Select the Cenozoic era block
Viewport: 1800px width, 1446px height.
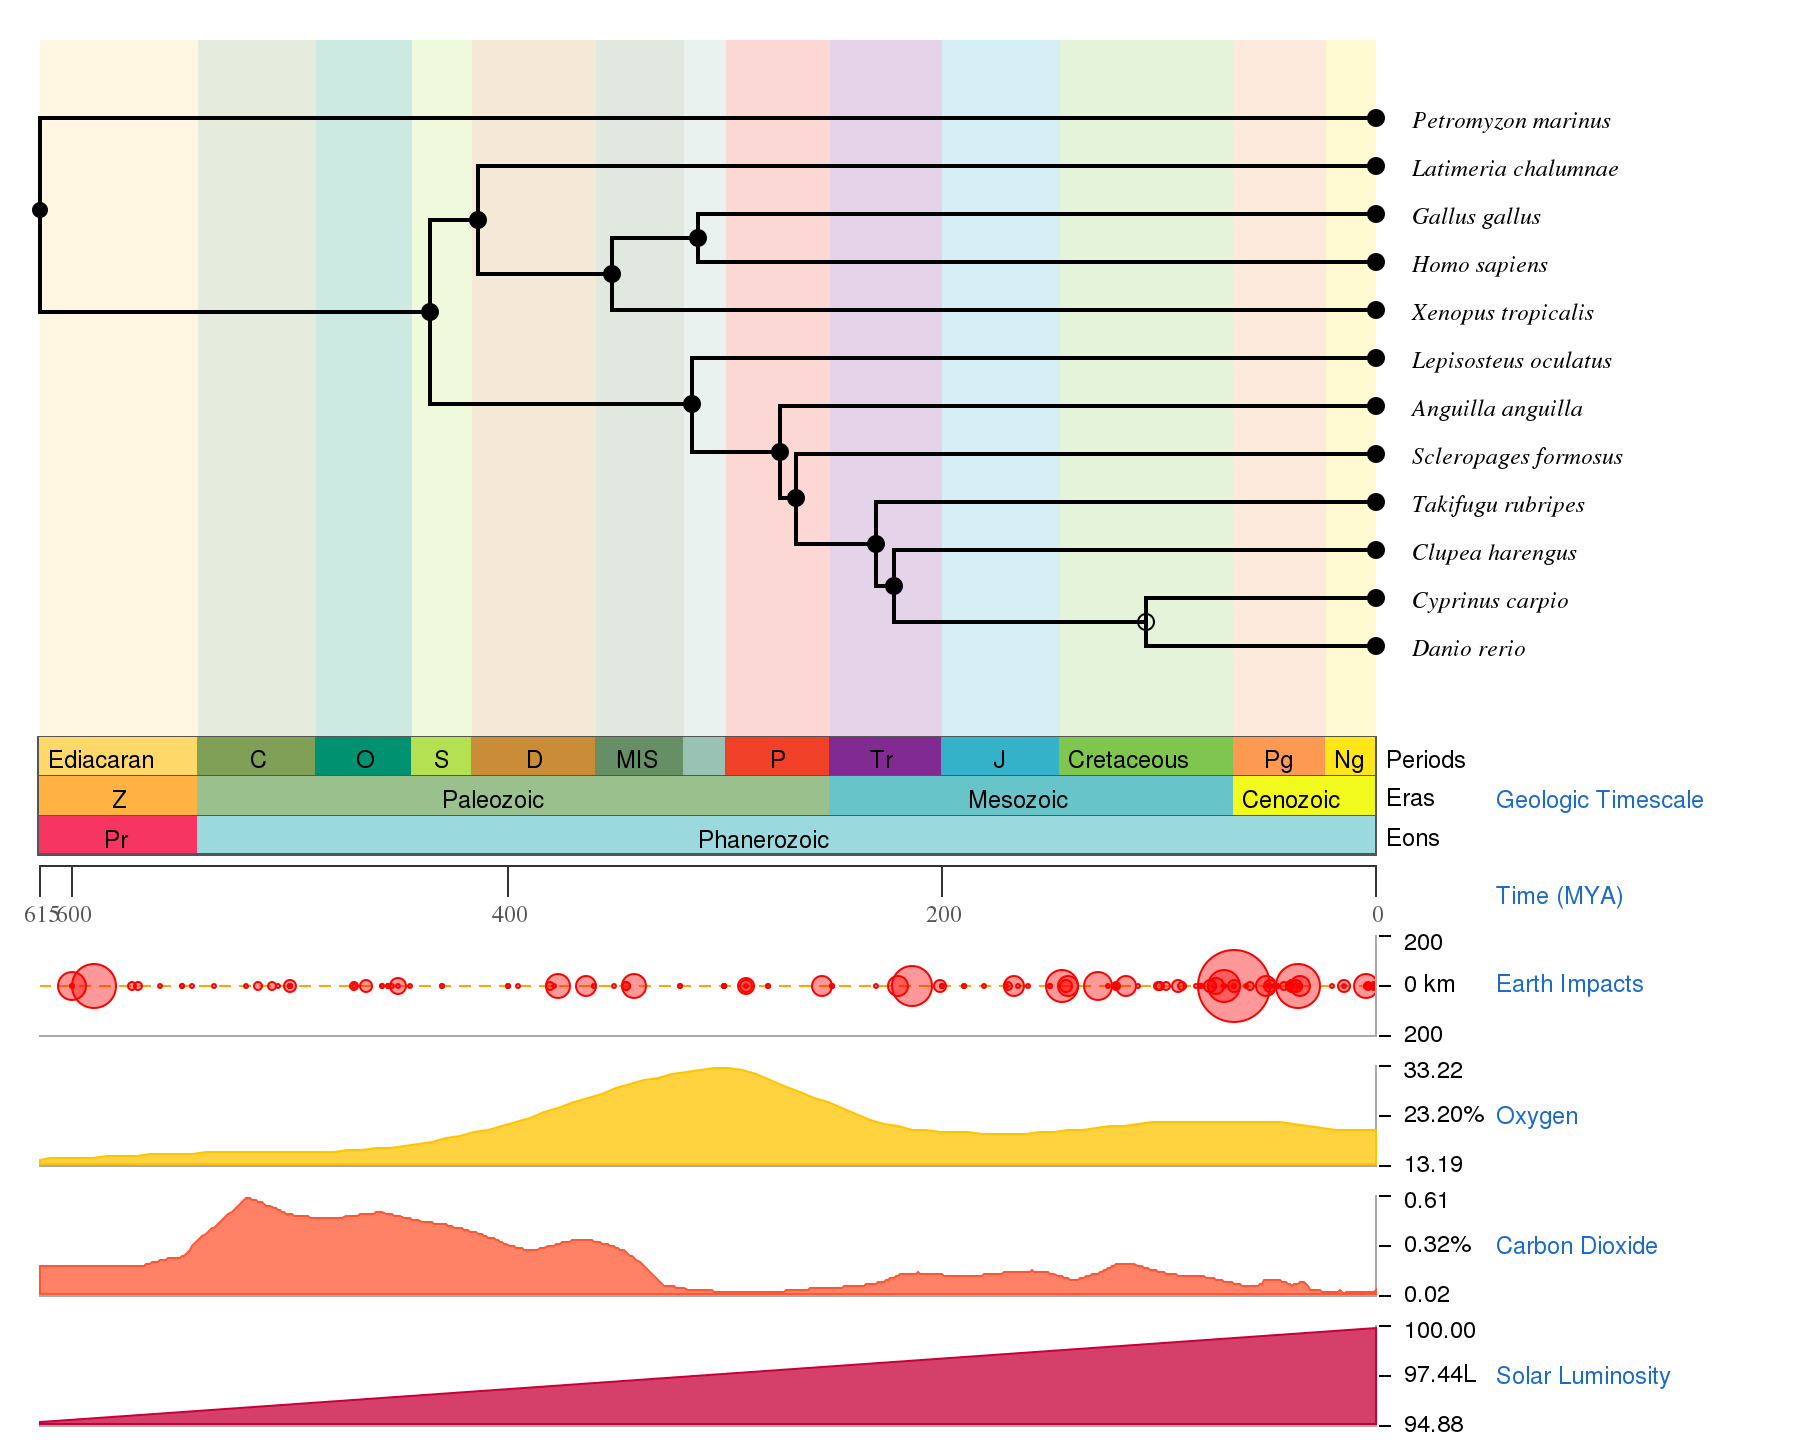(x=1304, y=796)
